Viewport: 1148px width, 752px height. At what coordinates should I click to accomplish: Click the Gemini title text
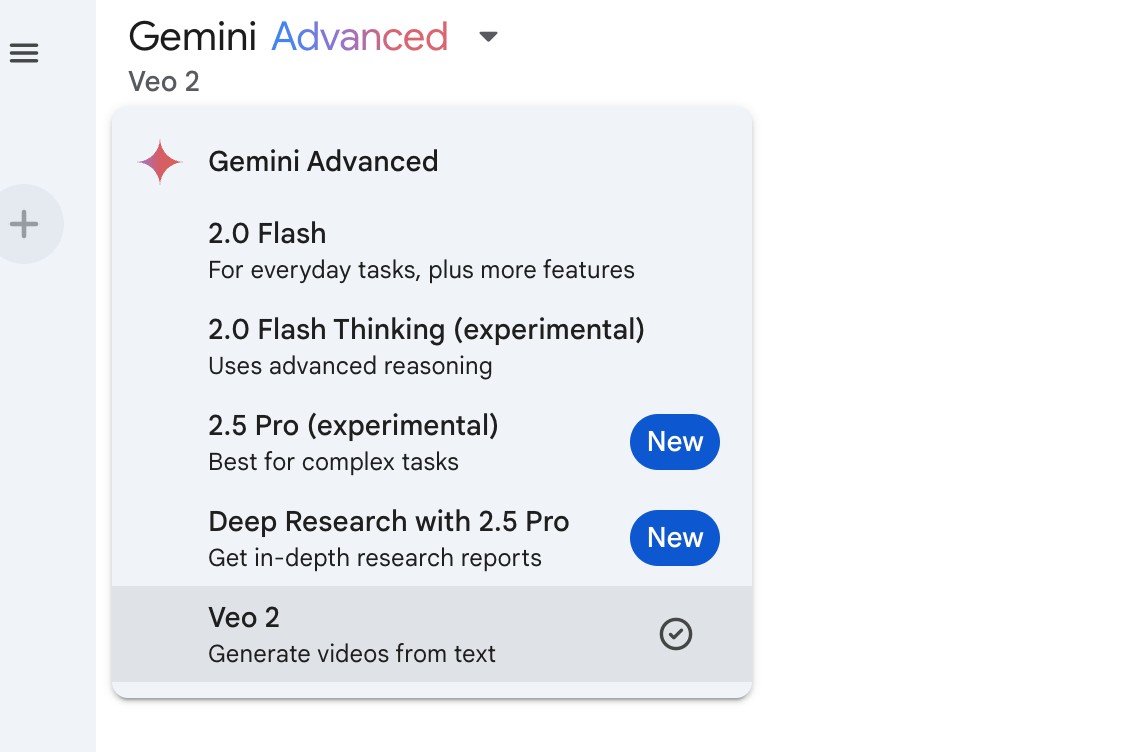click(193, 37)
